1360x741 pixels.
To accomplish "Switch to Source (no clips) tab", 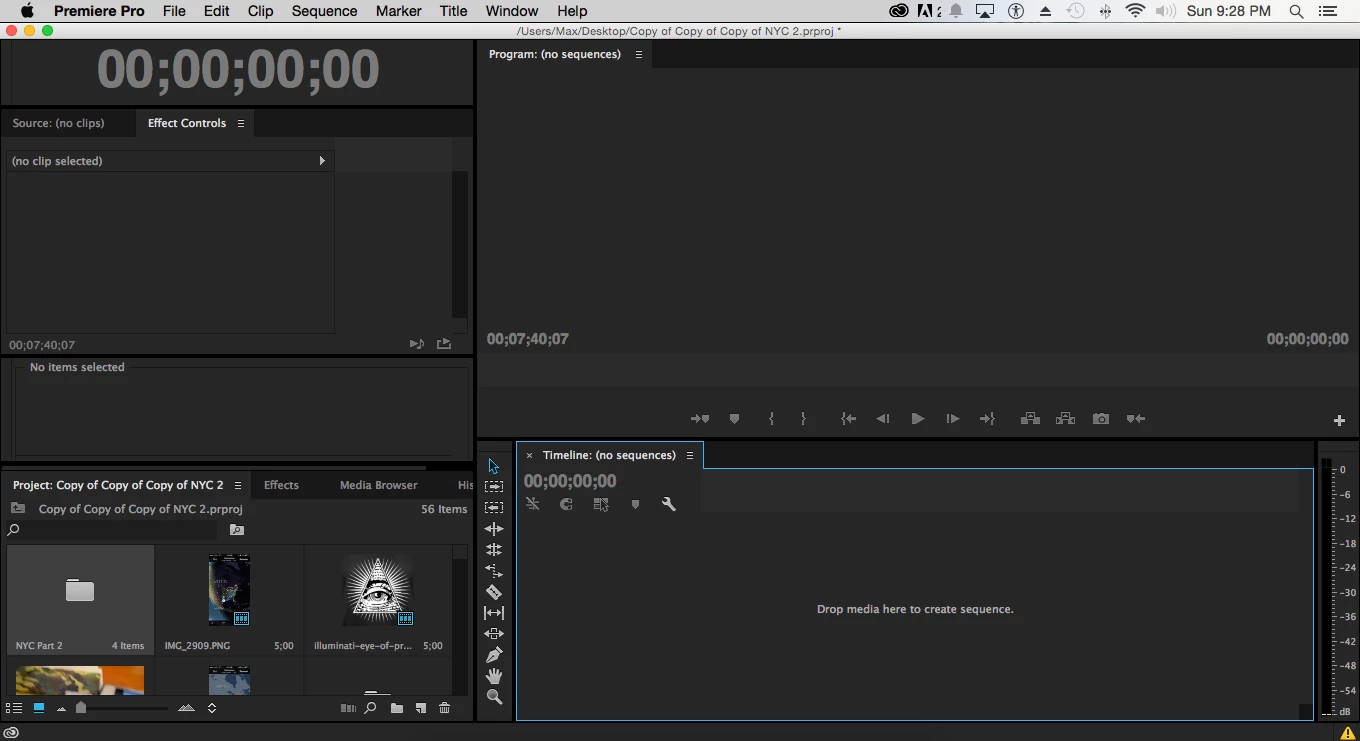I will [x=58, y=123].
